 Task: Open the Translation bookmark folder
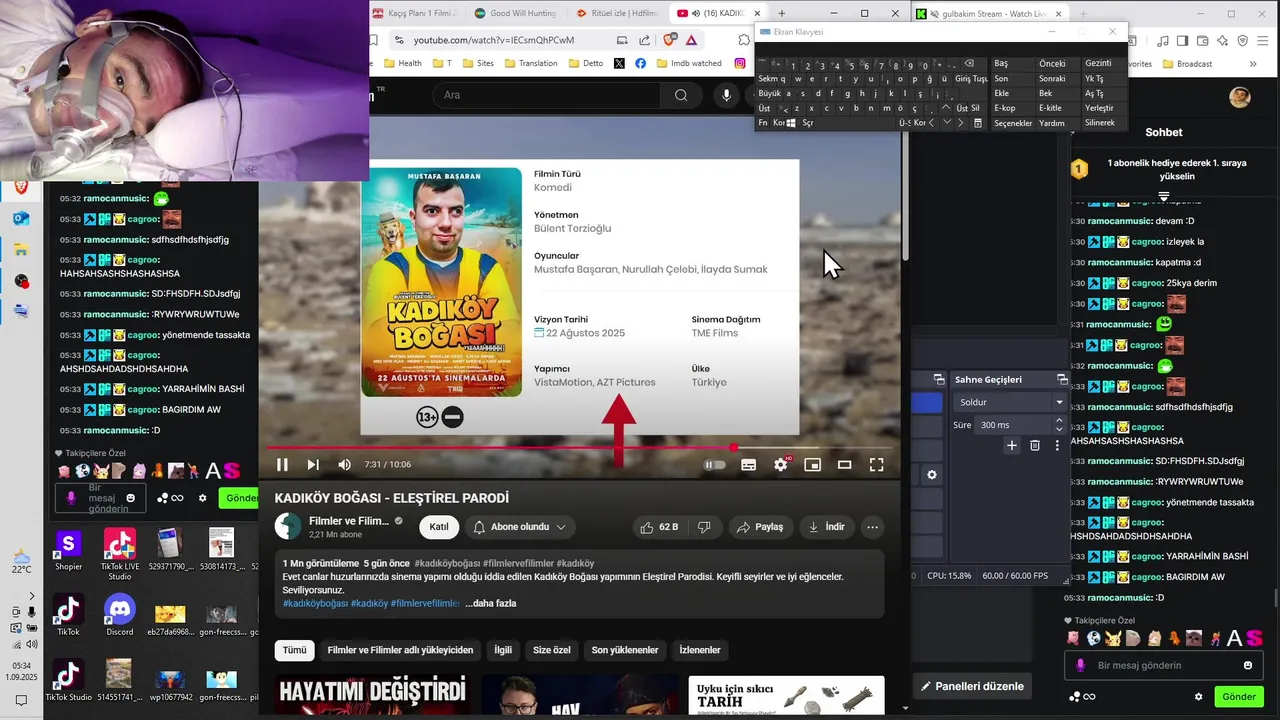(x=531, y=63)
